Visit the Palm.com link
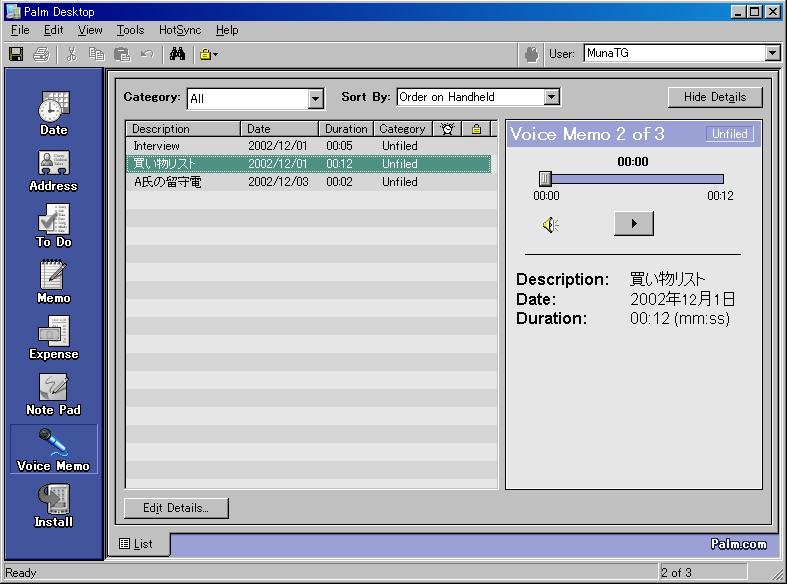Image resolution: width=787 pixels, height=584 pixels. click(738, 544)
